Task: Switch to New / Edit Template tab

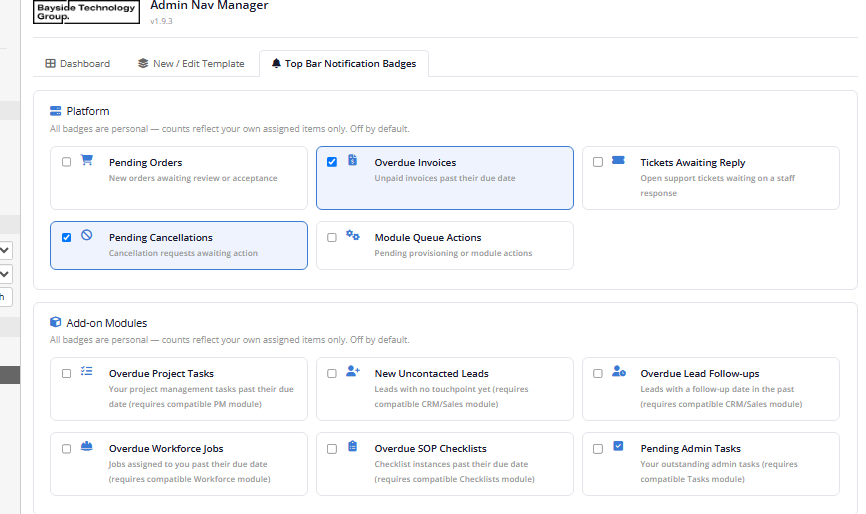Action: tap(191, 63)
